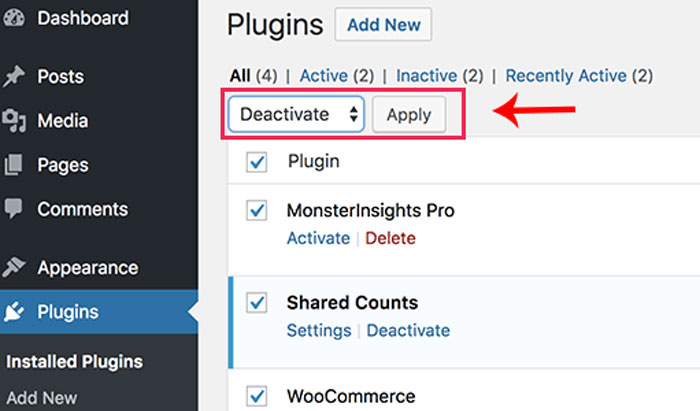This screenshot has width=700, height=411.
Task: Switch to Recently Active plugins filter
Action: pos(566,75)
